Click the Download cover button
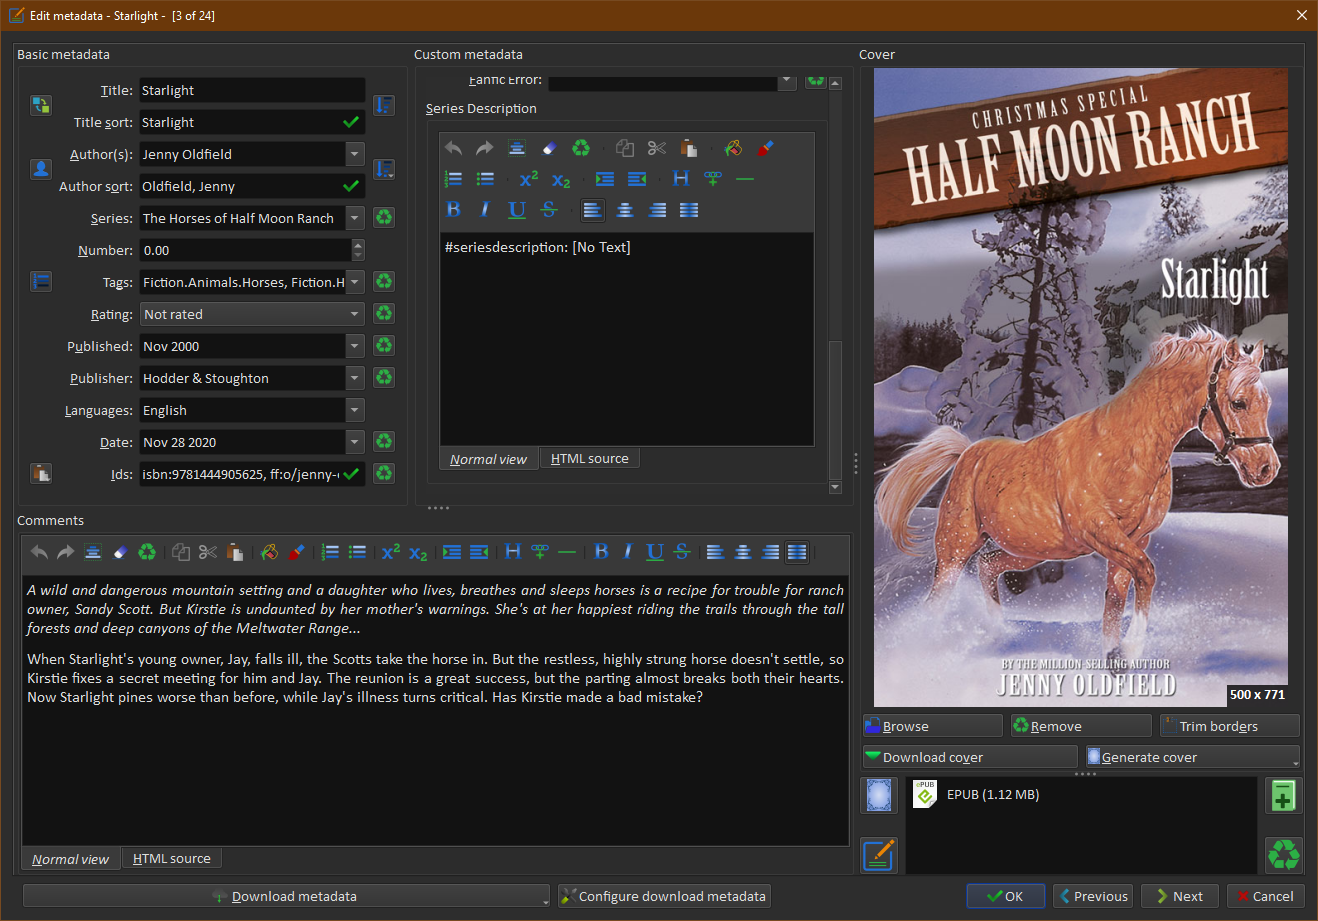 970,757
